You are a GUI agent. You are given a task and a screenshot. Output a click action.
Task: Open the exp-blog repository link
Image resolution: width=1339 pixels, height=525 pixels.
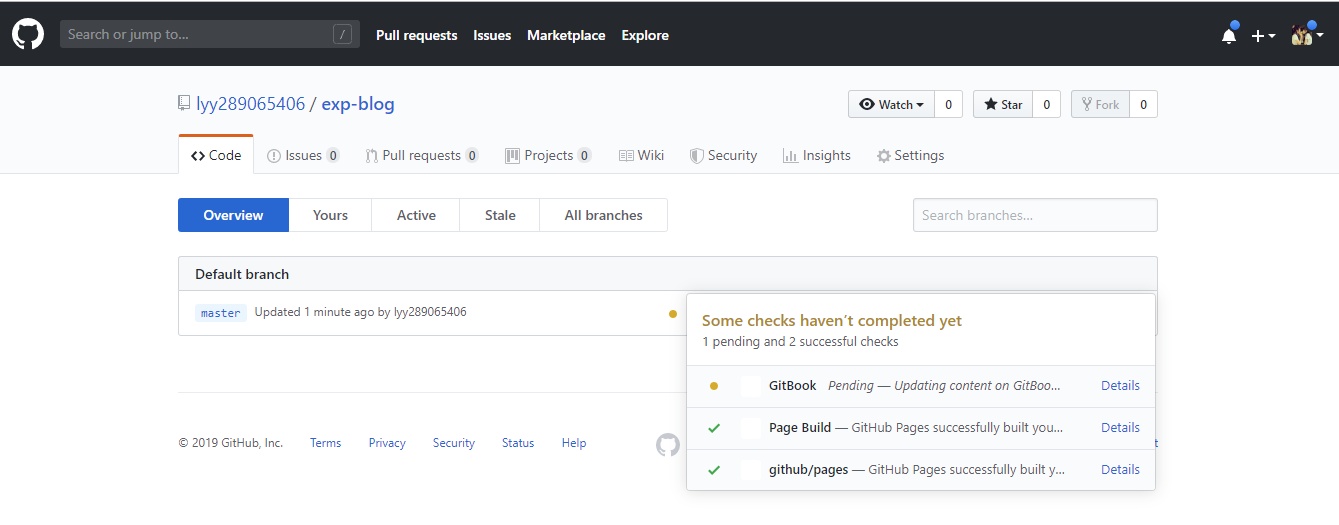tap(358, 104)
